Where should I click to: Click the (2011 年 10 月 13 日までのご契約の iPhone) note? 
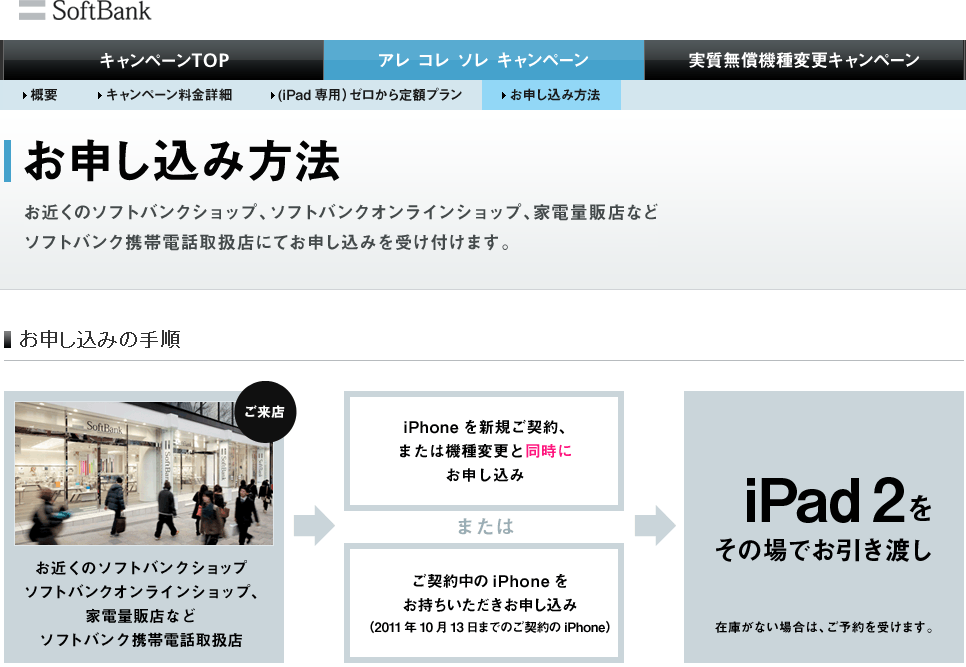(490, 628)
